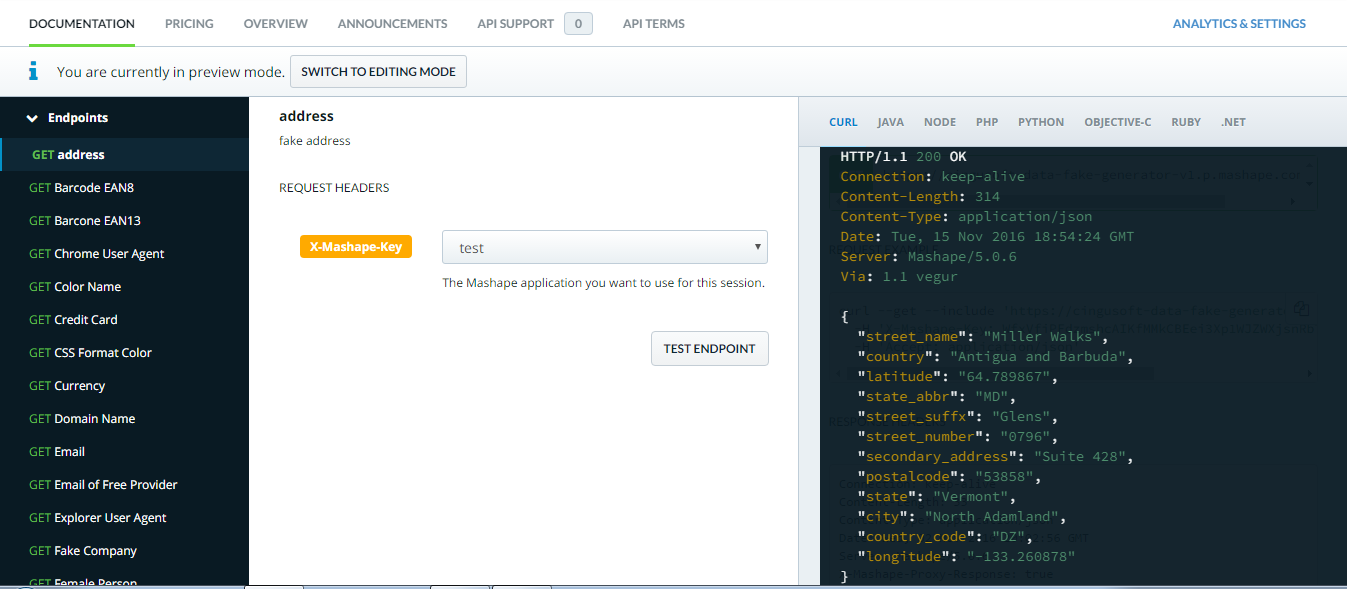1347x589 pixels.
Task: View the RUBY code sample
Action: pos(1185,121)
